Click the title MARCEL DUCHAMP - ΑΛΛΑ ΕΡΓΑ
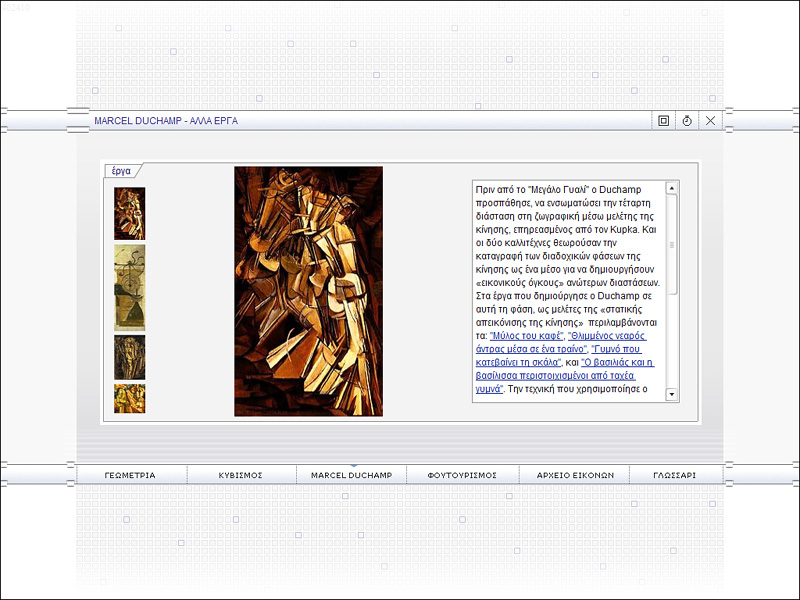Image resolution: width=800 pixels, height=600 pixels. (166, 121)
